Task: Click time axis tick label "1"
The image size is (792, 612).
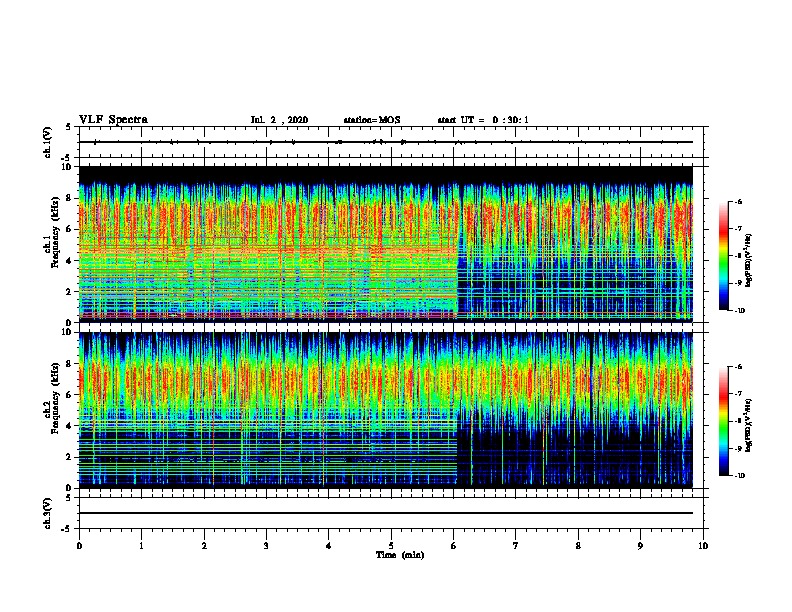Action: click(x=141, y=546)
